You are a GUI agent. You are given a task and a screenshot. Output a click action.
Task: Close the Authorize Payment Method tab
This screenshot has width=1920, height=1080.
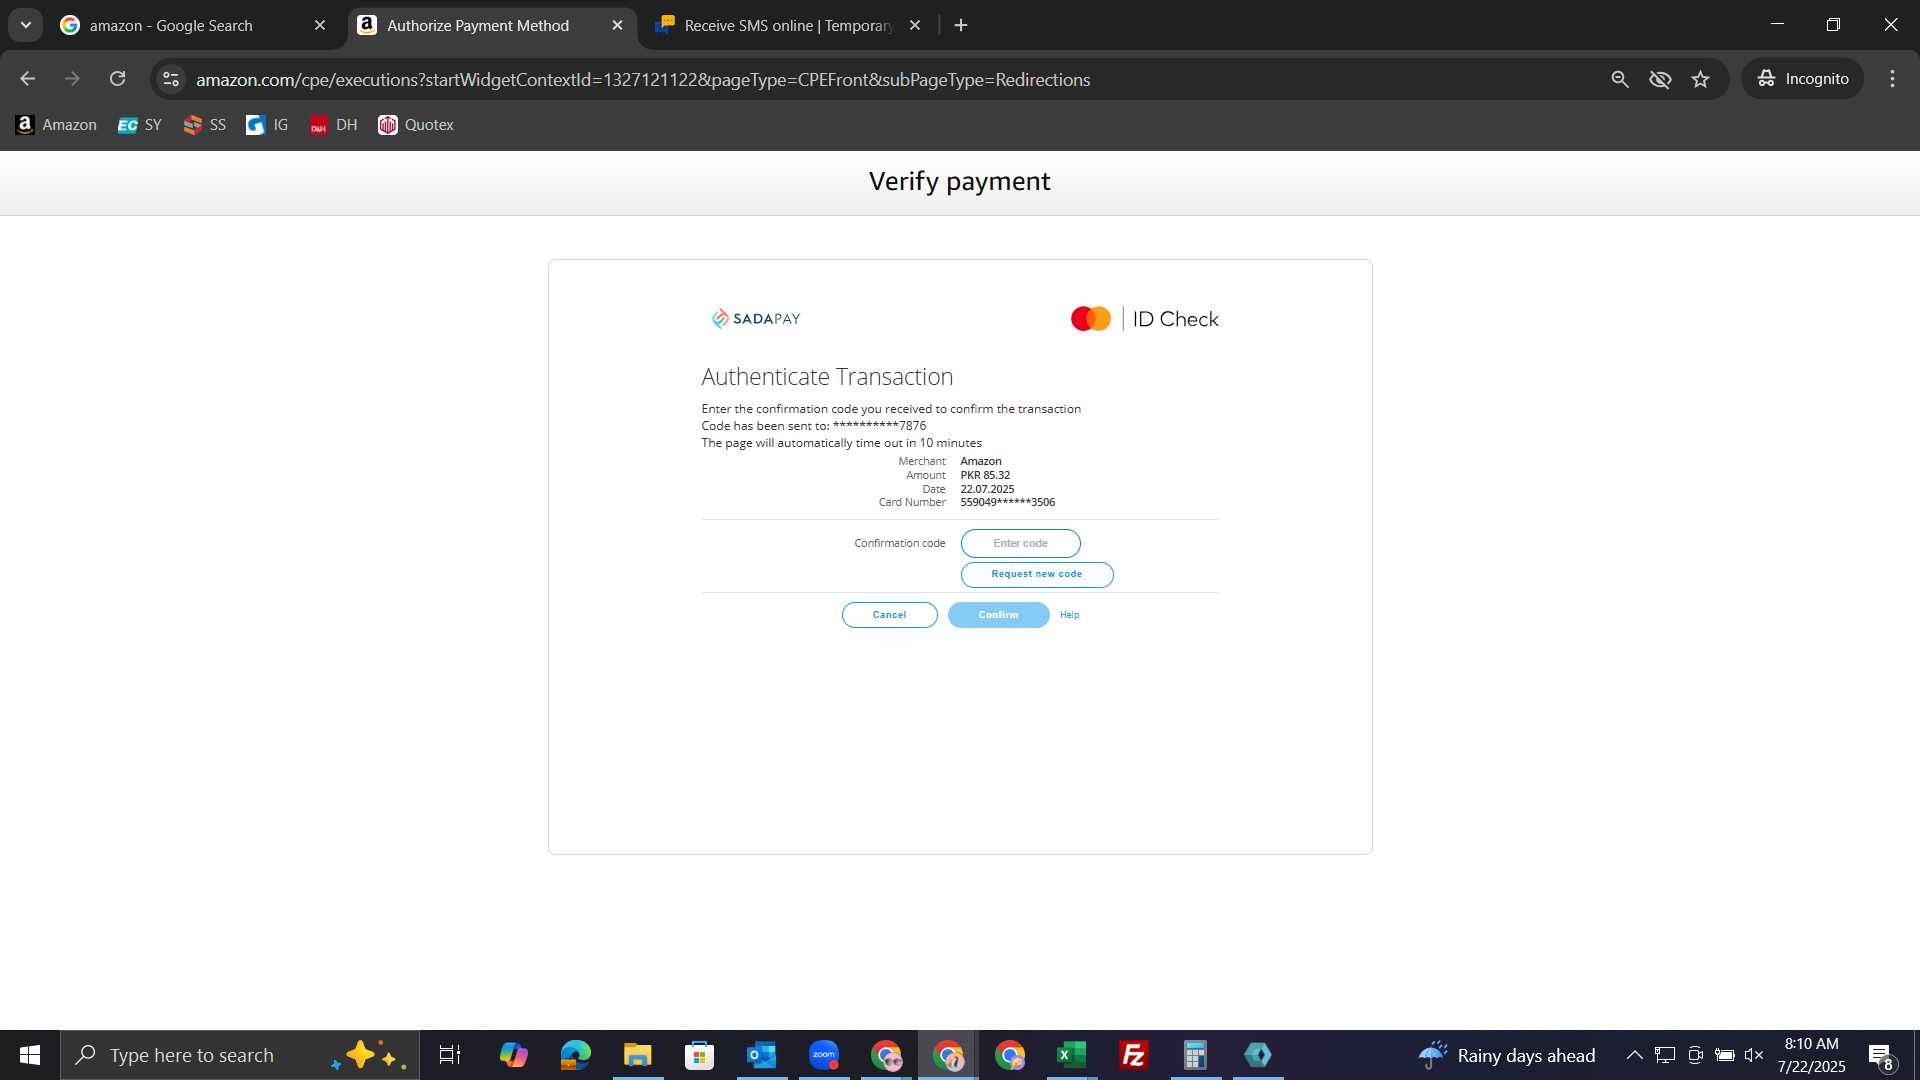617,25
